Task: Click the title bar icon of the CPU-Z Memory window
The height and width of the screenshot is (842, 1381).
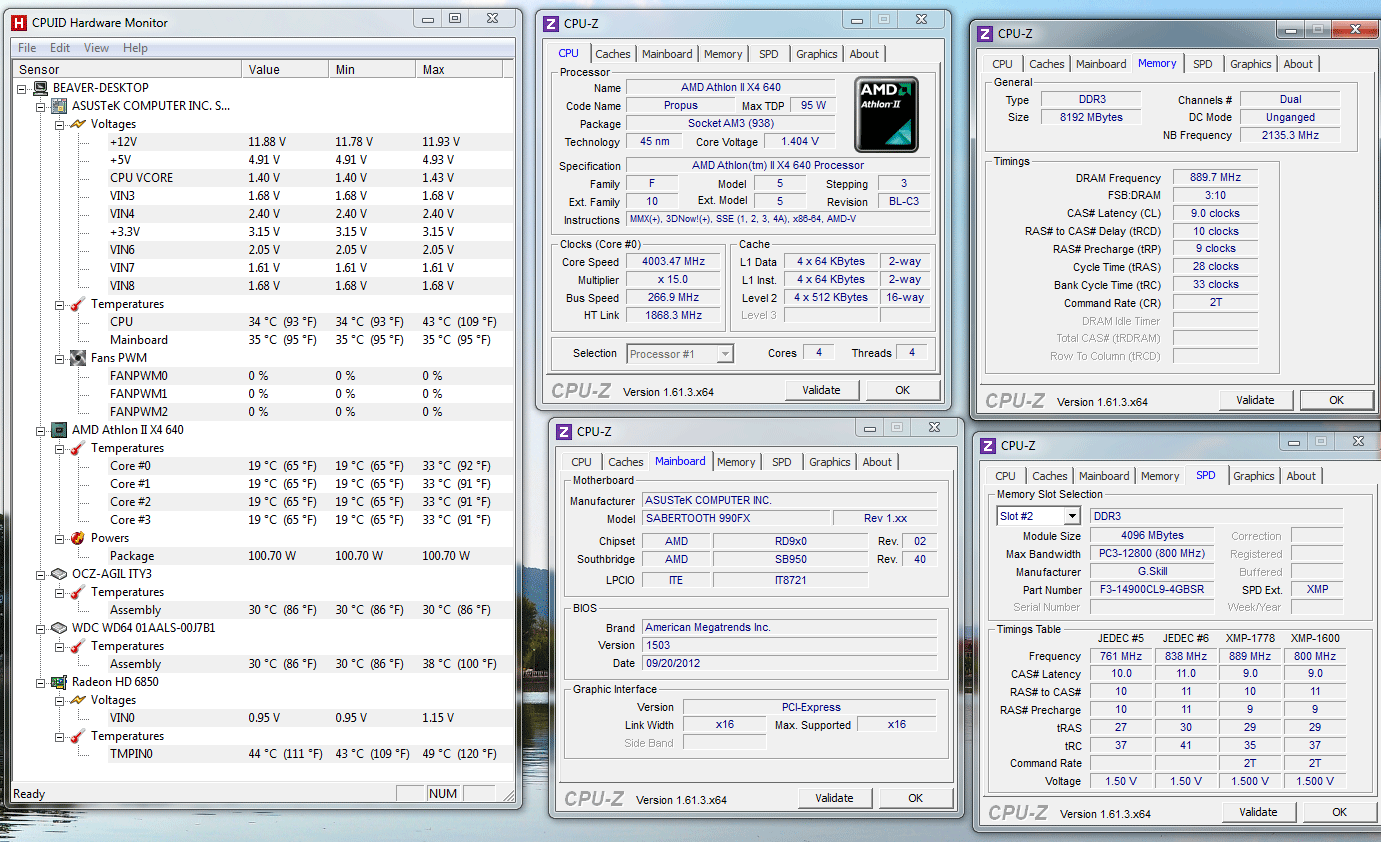Action: coord(984,33)
